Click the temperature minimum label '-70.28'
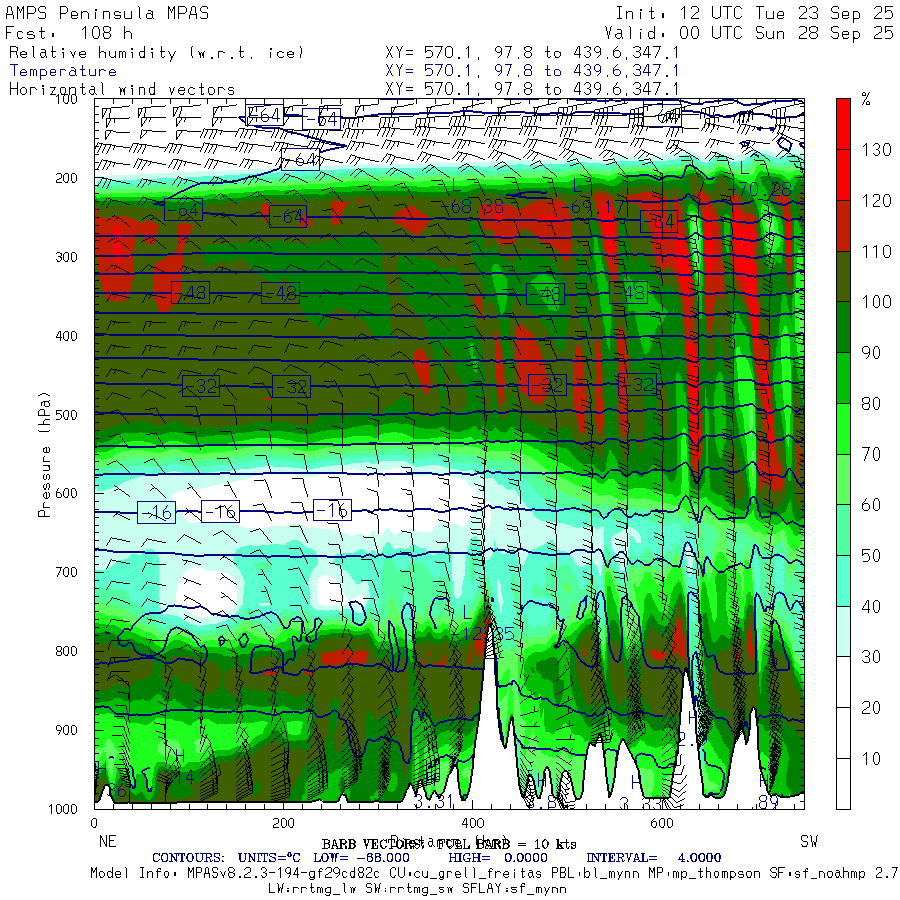The width and height of the screenshot is (900, 900). [x=759, y=189]
